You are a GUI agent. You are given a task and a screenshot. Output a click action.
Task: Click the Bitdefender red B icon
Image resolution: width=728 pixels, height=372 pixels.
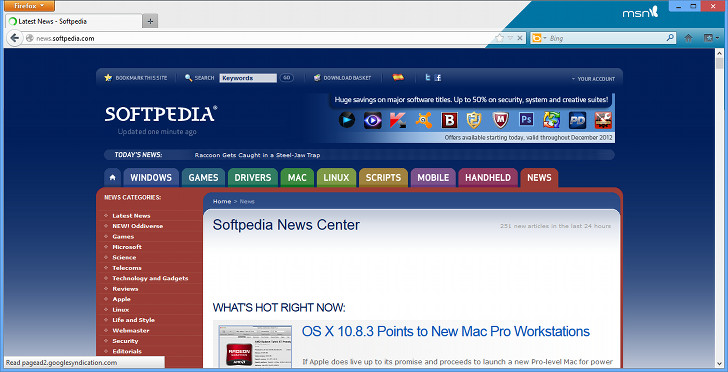[449, 120]
